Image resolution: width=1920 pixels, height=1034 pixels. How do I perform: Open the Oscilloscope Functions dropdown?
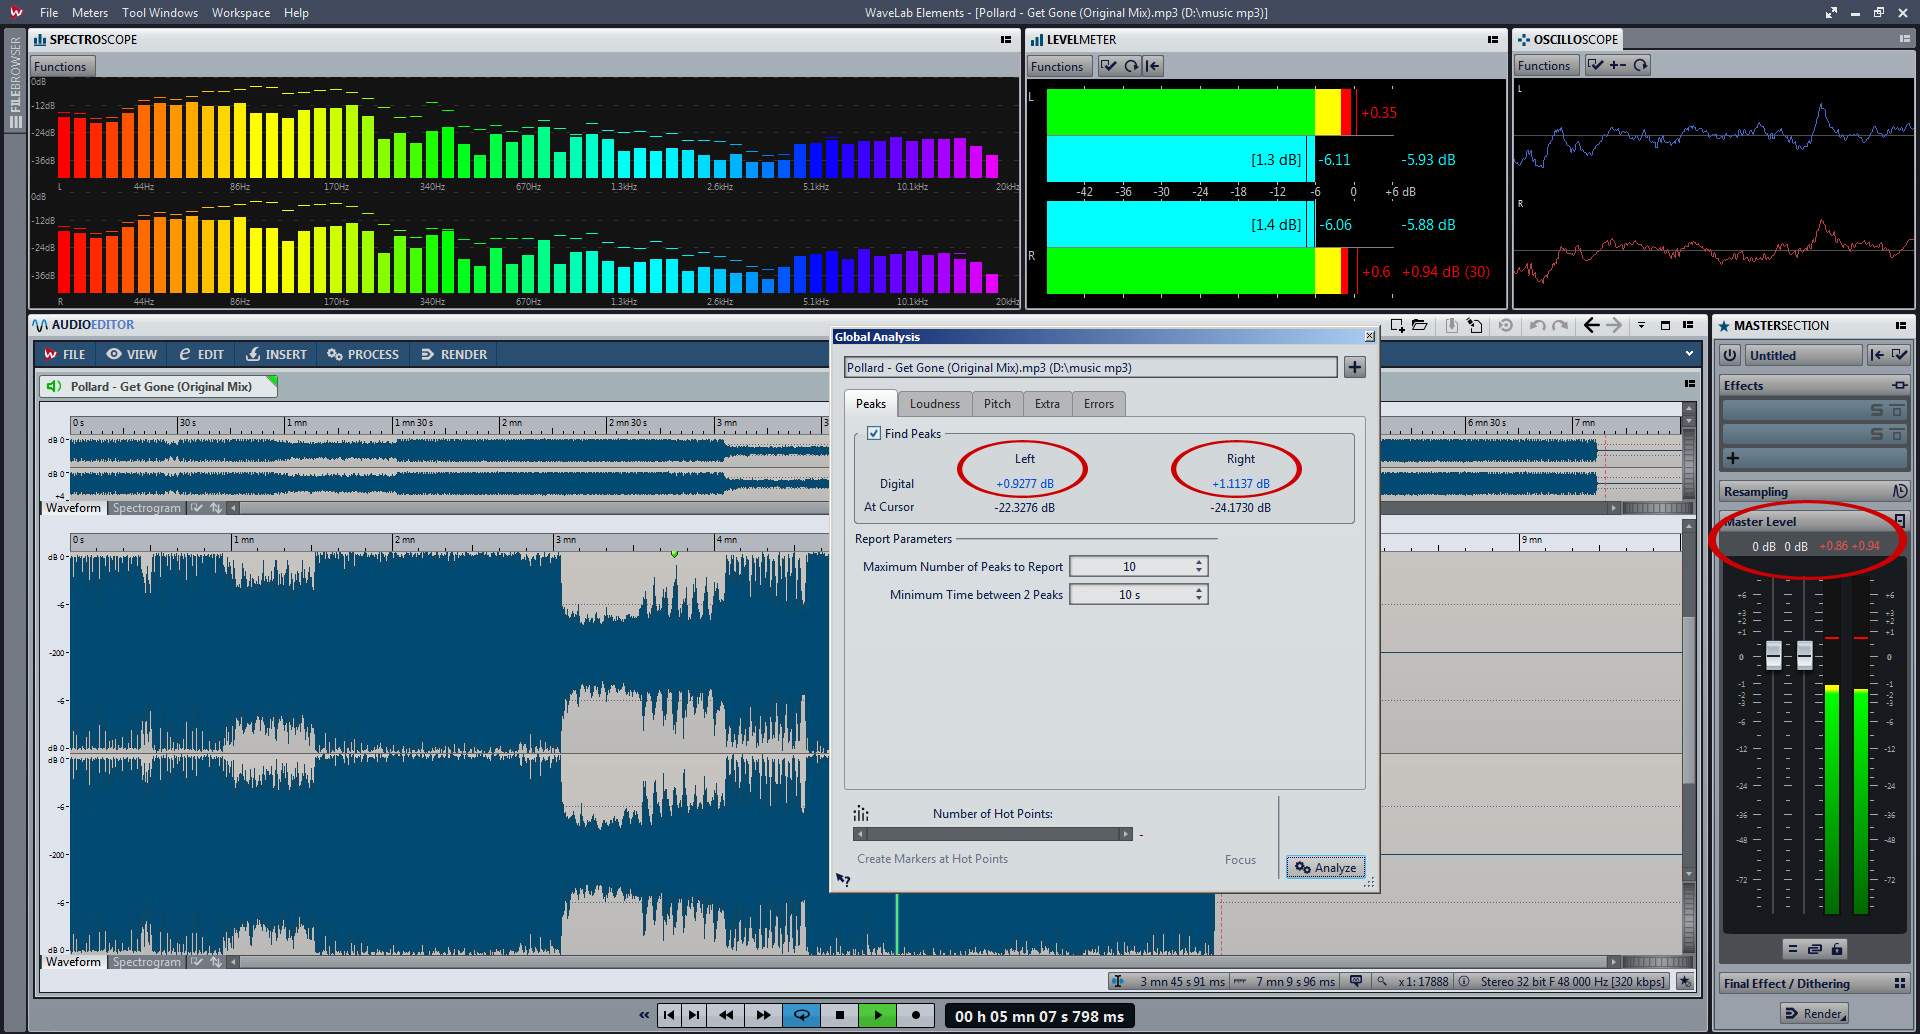[1544, 66]
